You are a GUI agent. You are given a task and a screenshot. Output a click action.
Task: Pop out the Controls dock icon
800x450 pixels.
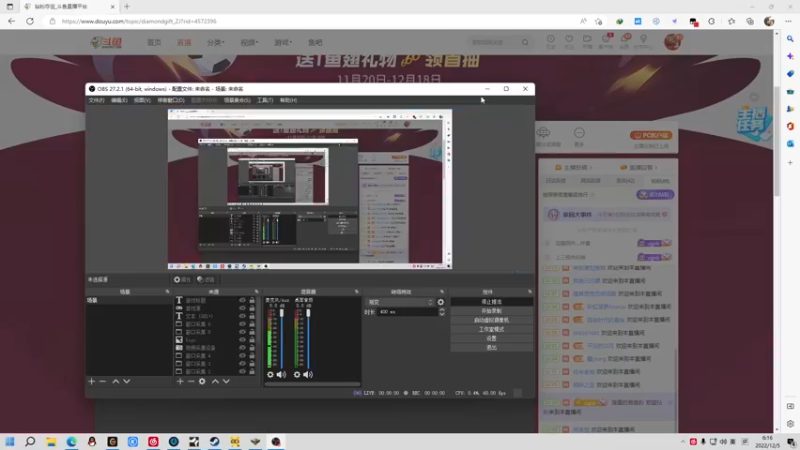[530, 292]
